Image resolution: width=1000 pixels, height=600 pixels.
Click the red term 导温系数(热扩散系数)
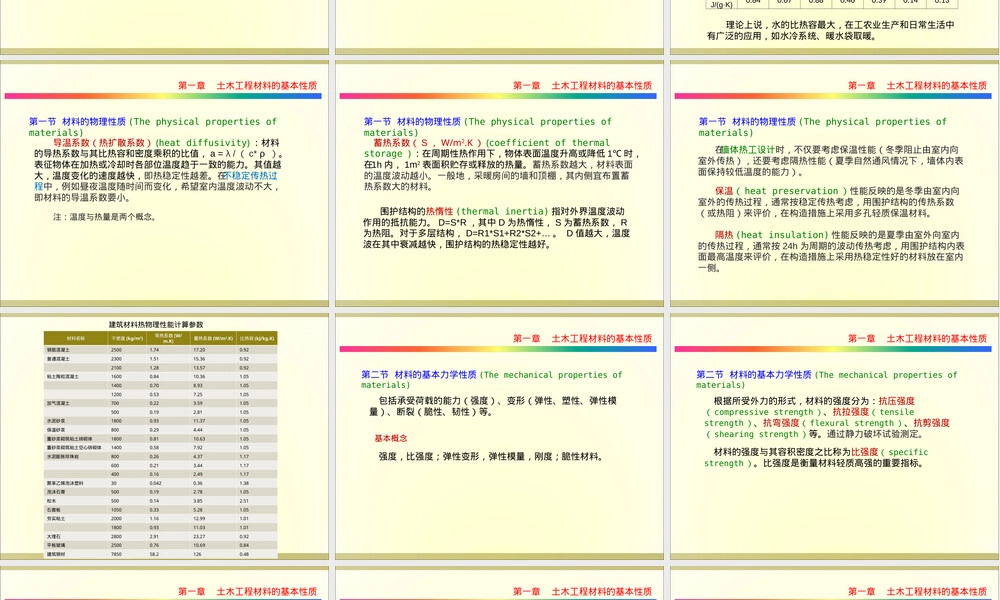[102, 143]
